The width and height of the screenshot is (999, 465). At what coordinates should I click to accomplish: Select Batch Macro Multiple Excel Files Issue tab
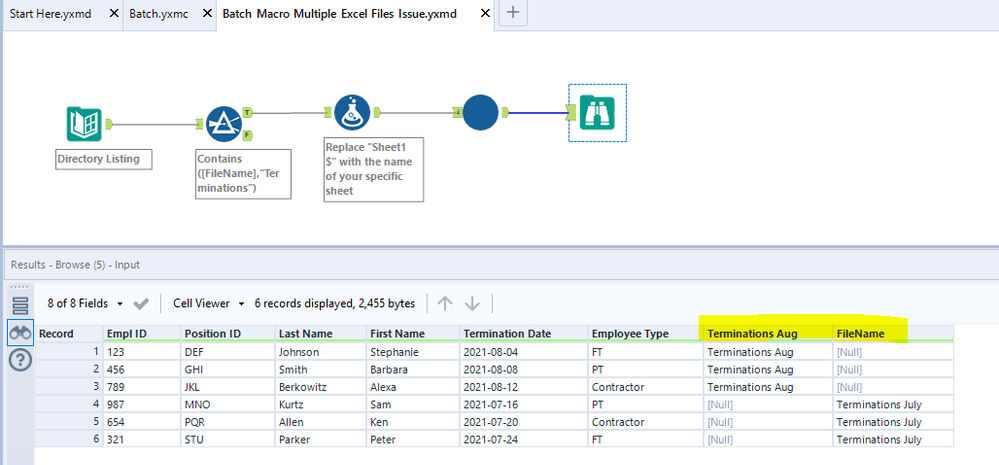click(340, 13)
